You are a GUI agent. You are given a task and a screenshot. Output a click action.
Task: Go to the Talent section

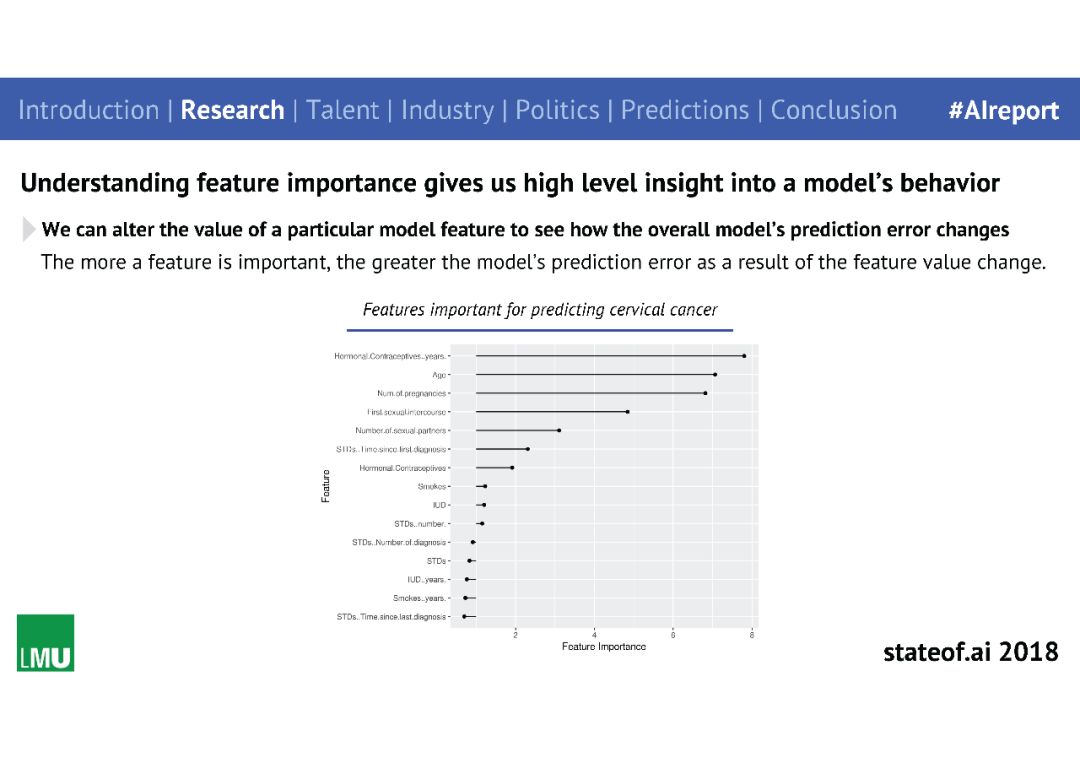point(342,110)
